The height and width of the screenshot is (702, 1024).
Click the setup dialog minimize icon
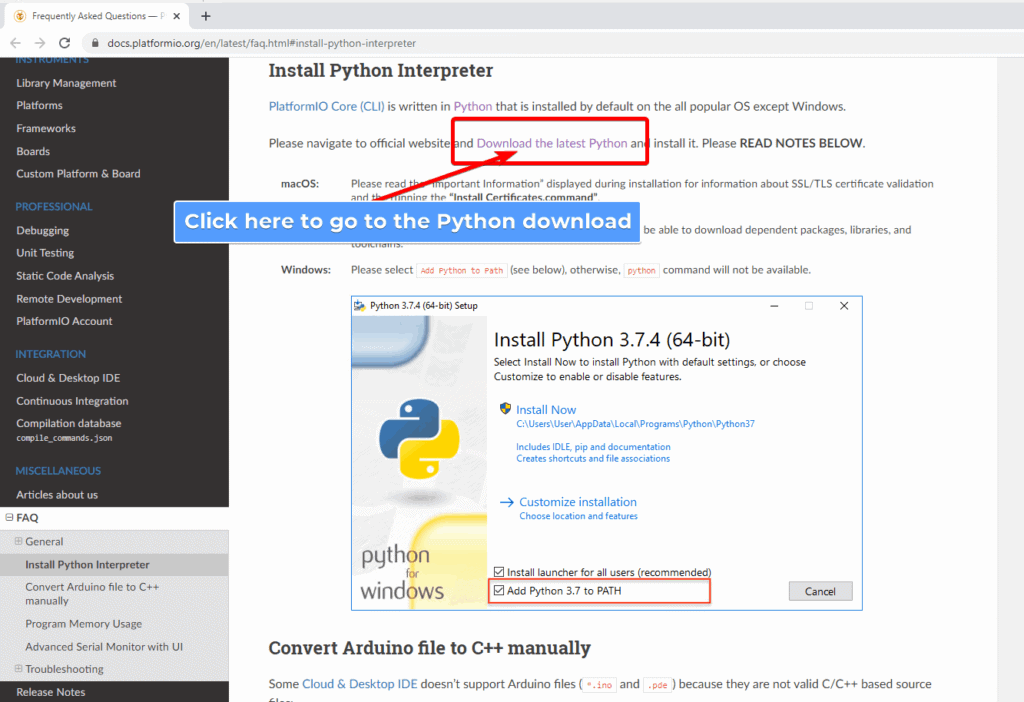[x=774, y=306]
